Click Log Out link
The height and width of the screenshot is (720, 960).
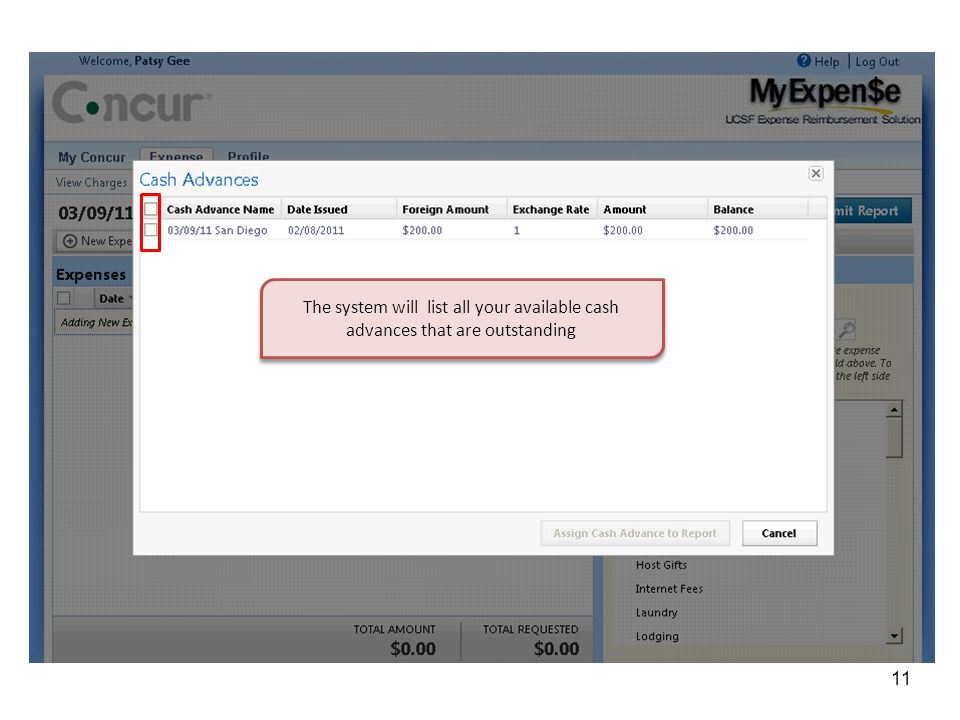click(x=877, y=62)
